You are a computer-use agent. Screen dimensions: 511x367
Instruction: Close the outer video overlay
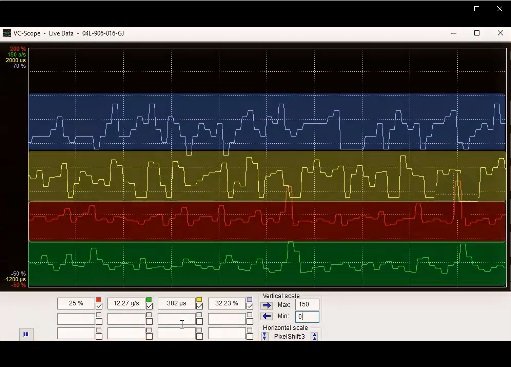tap(499, 9)
